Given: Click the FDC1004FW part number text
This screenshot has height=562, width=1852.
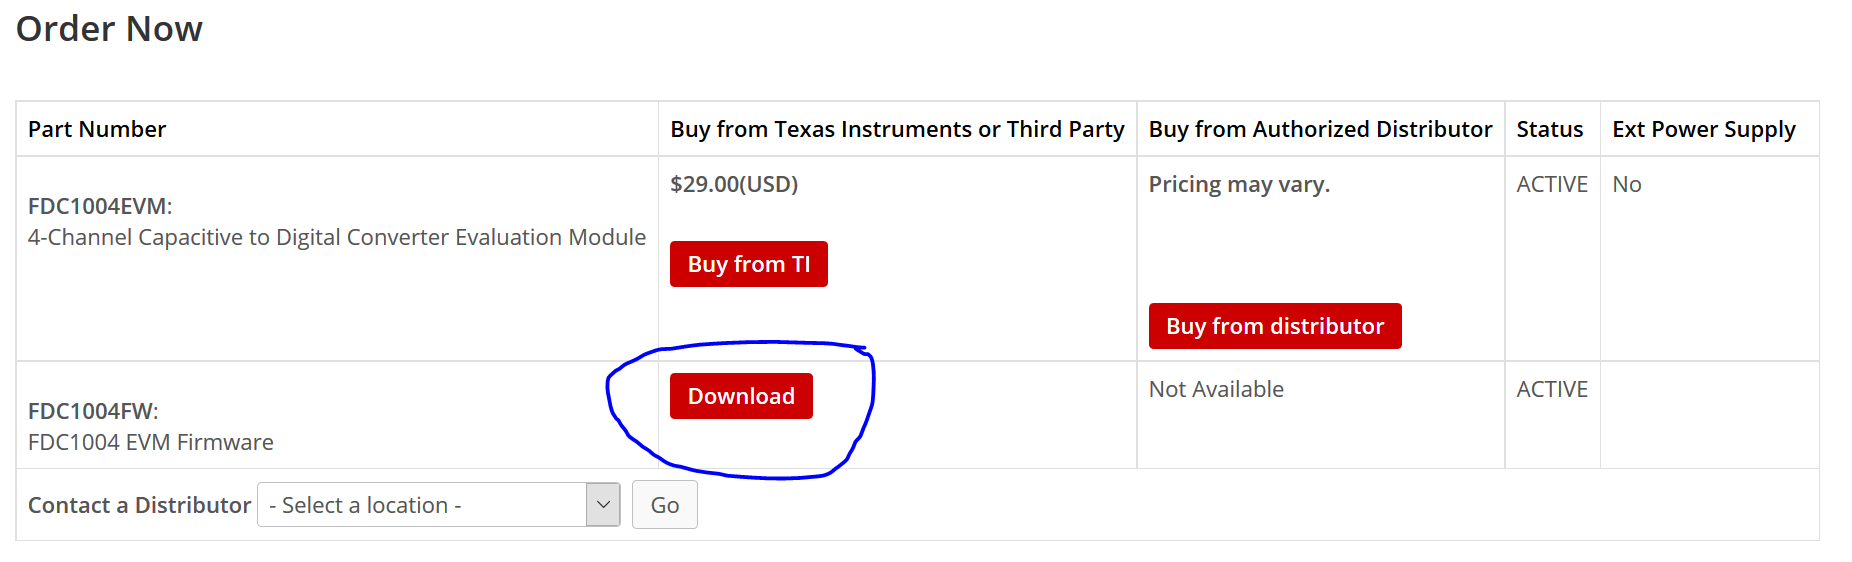Looking at the screenshot, I should pos(93,411).
